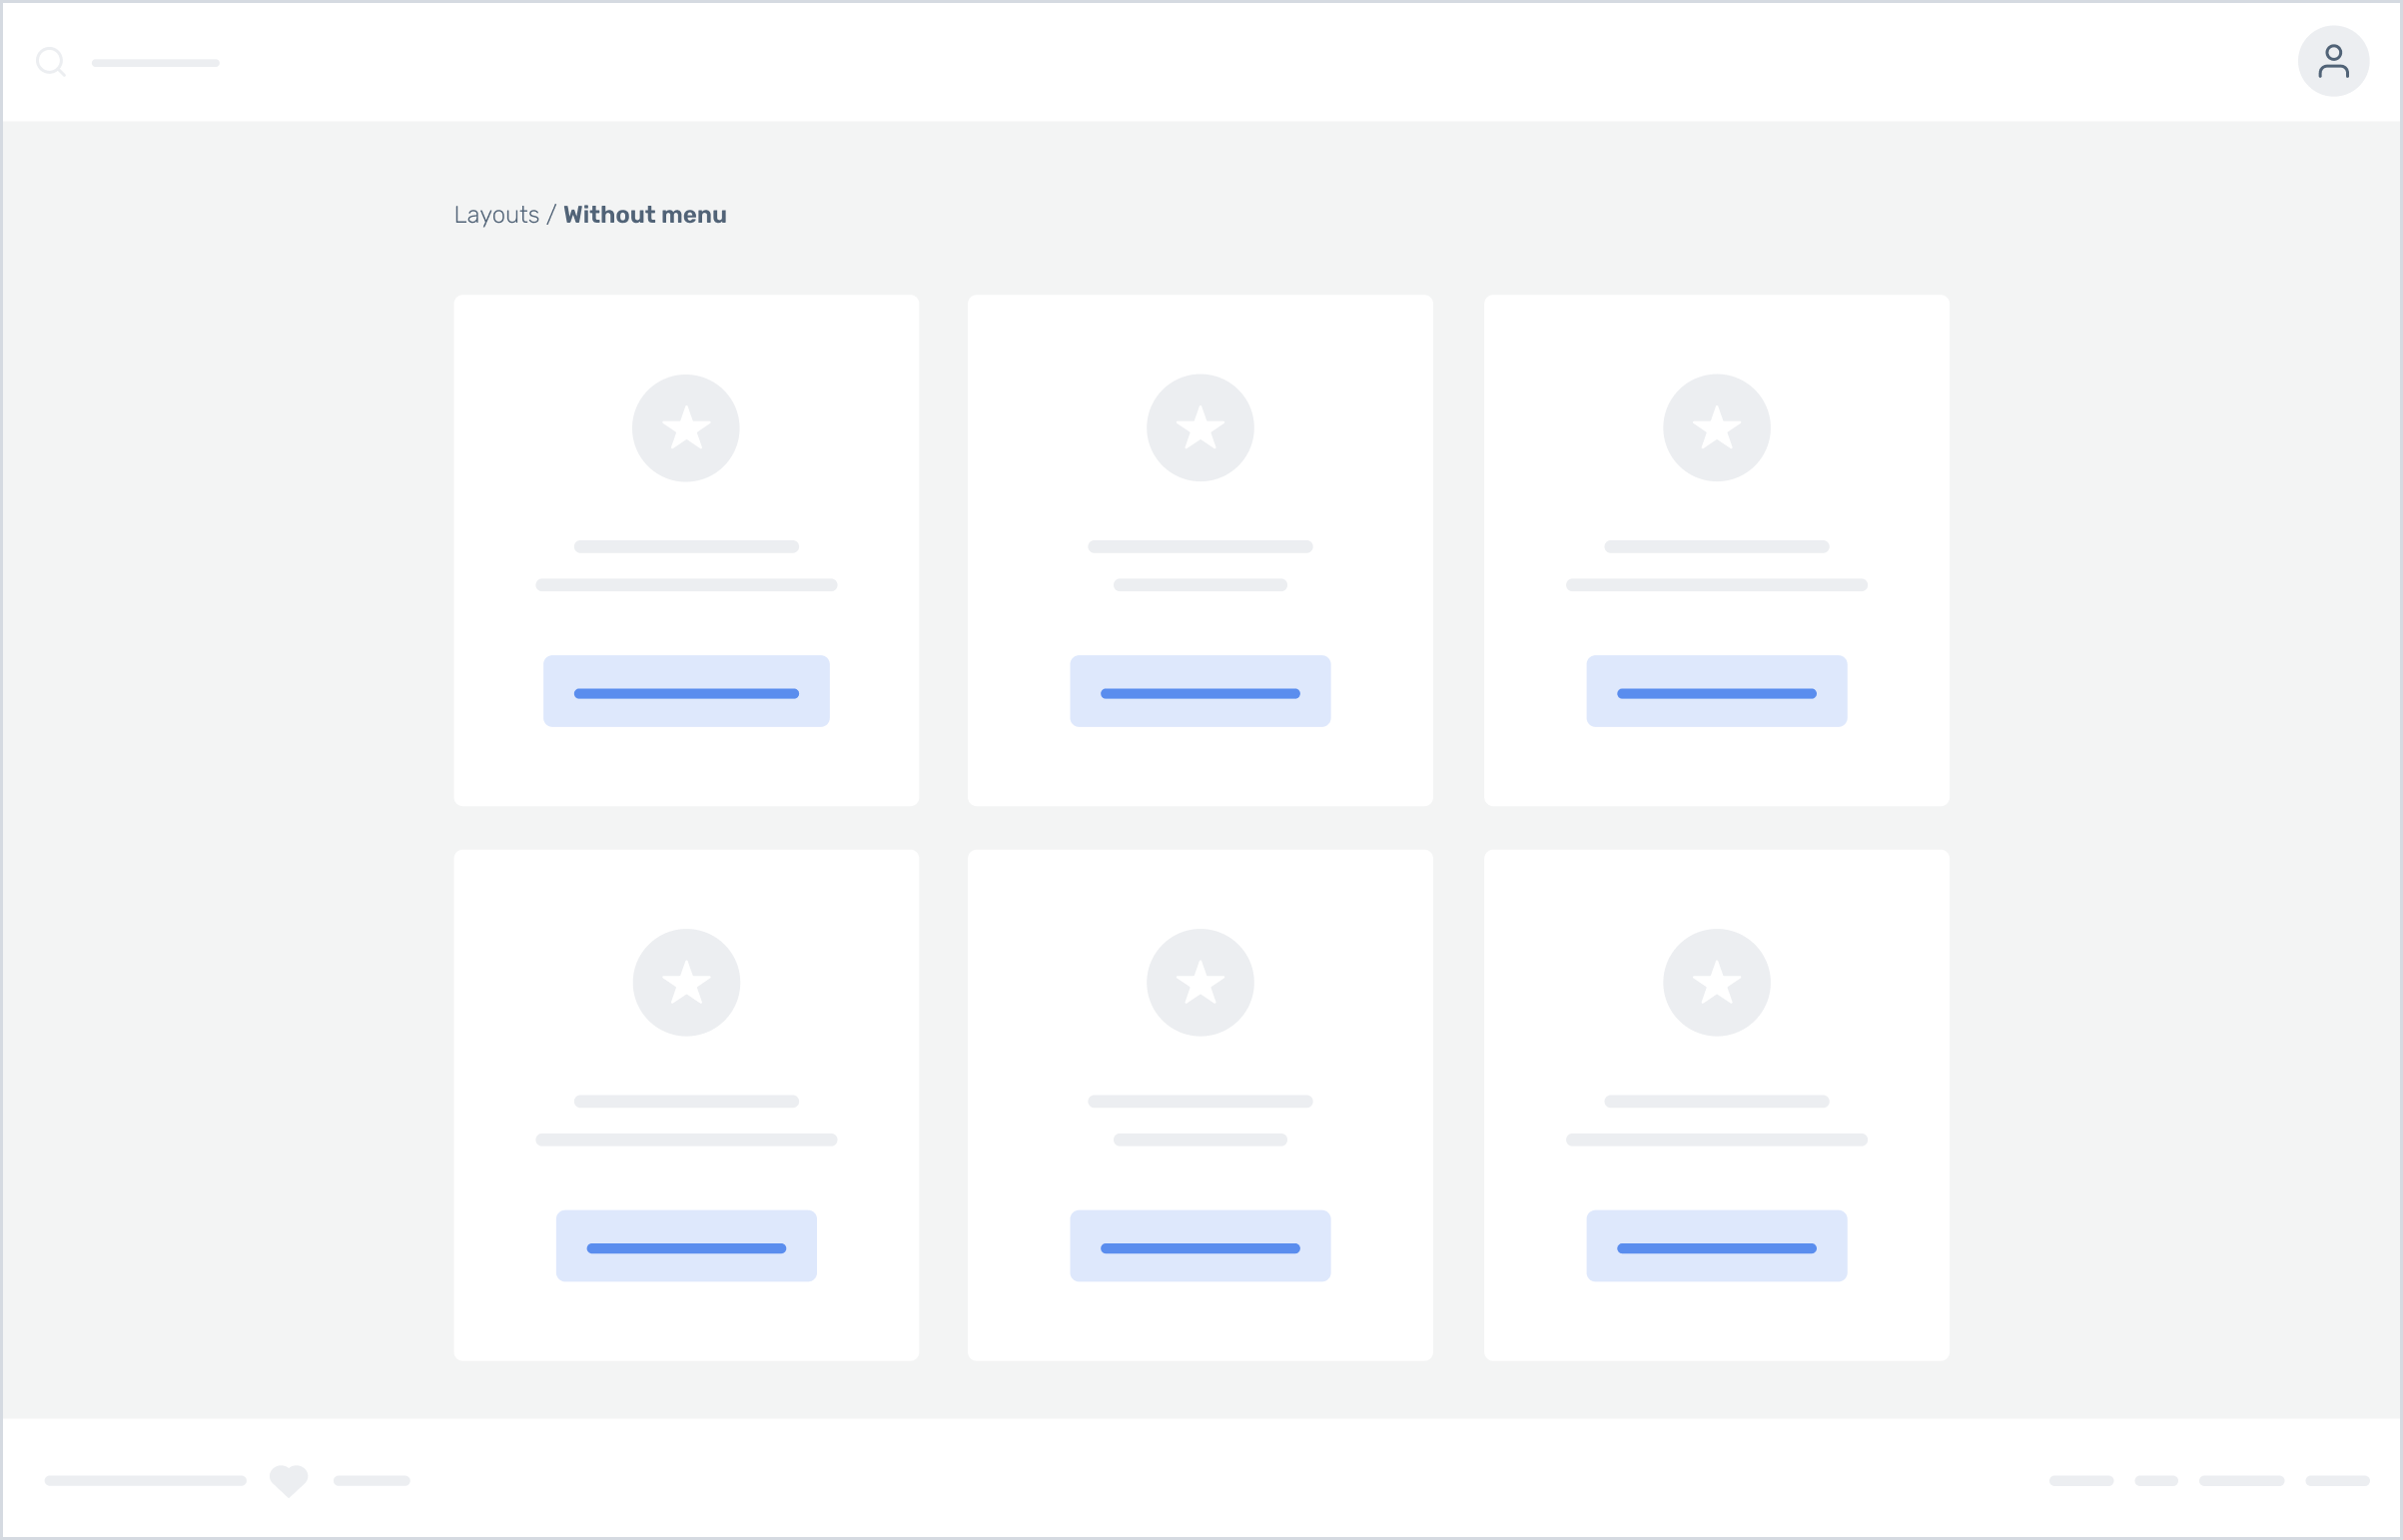The width and height of the screenshot is (2403, 1540).
Task: Select the star icon in the top-middle card
Action: (1200, 427)
